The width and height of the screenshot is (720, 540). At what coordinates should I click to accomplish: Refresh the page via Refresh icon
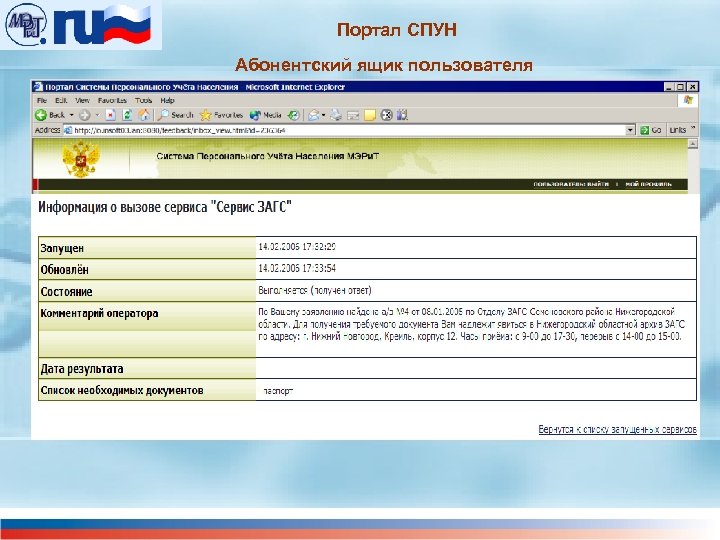[127, 115]
